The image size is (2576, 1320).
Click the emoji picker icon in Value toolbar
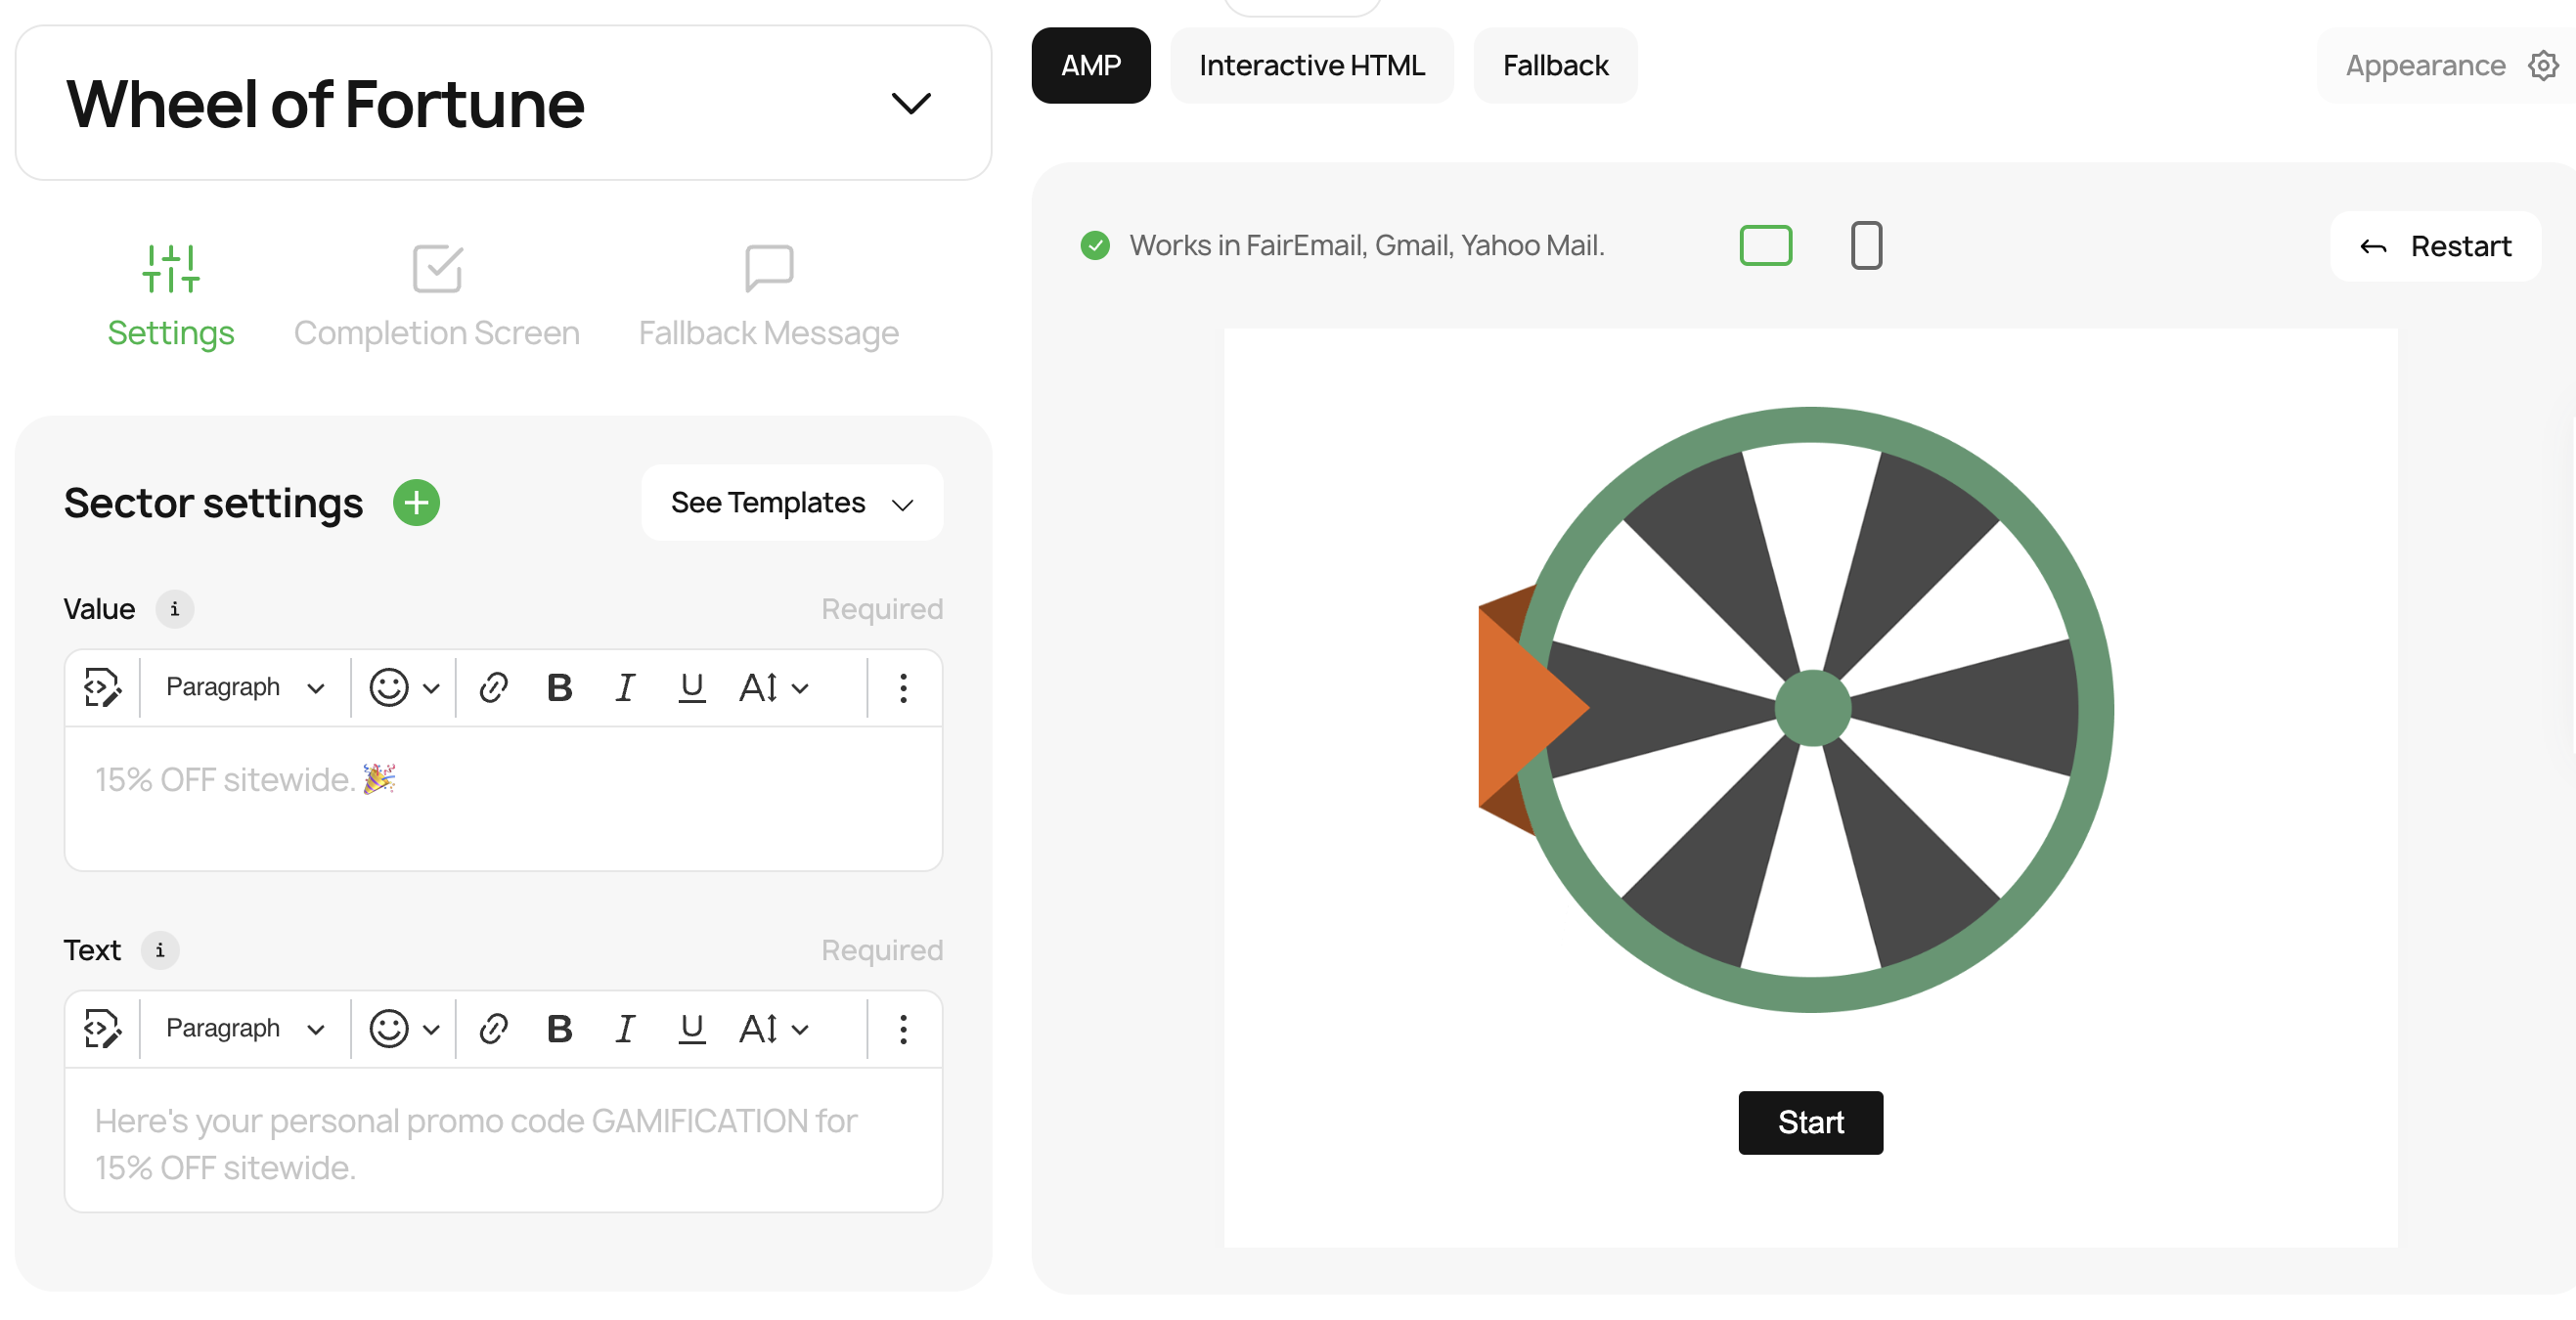[x=387, y=687]
